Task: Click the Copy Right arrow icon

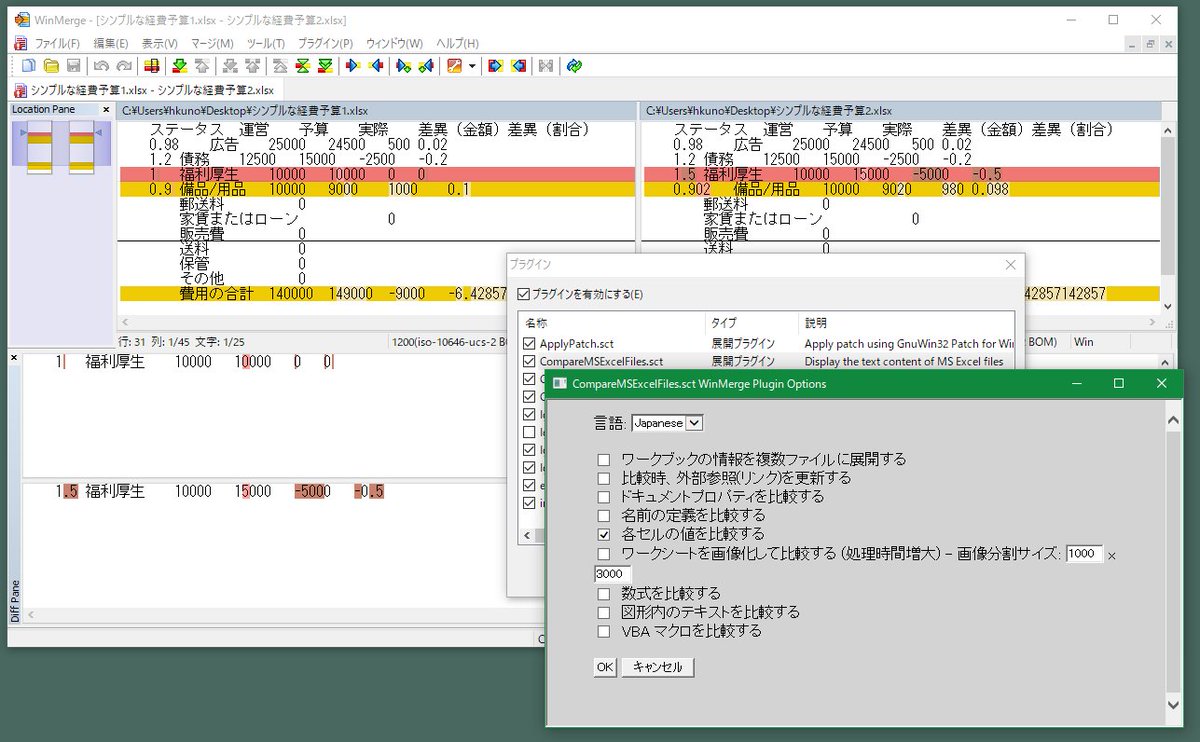Action: 353,66
